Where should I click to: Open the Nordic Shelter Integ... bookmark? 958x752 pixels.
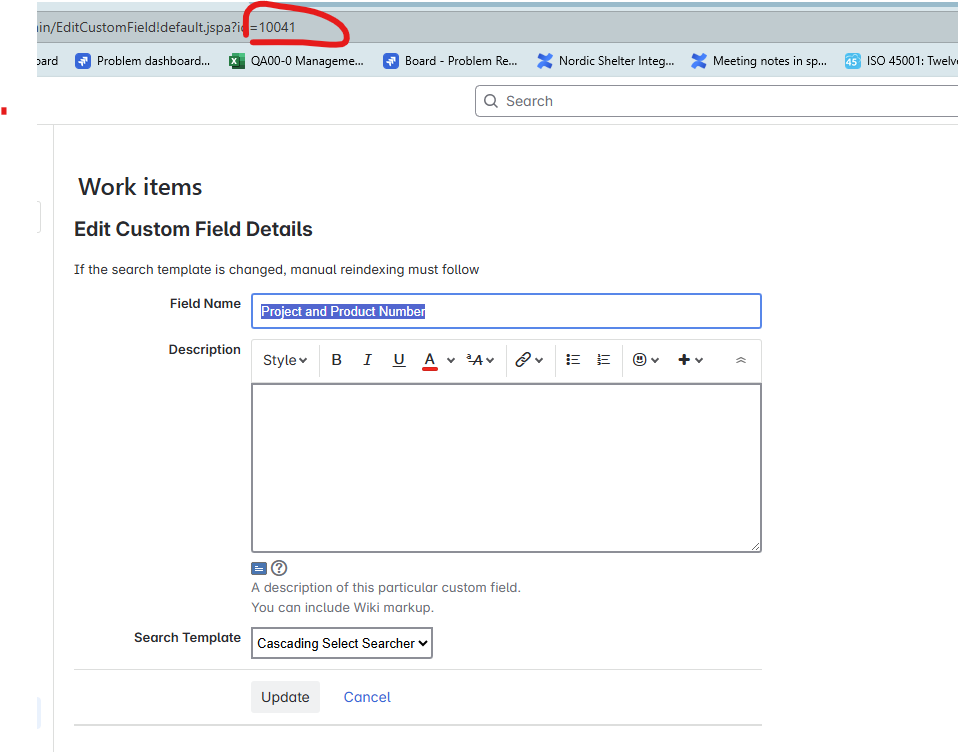tap(605, 61)
